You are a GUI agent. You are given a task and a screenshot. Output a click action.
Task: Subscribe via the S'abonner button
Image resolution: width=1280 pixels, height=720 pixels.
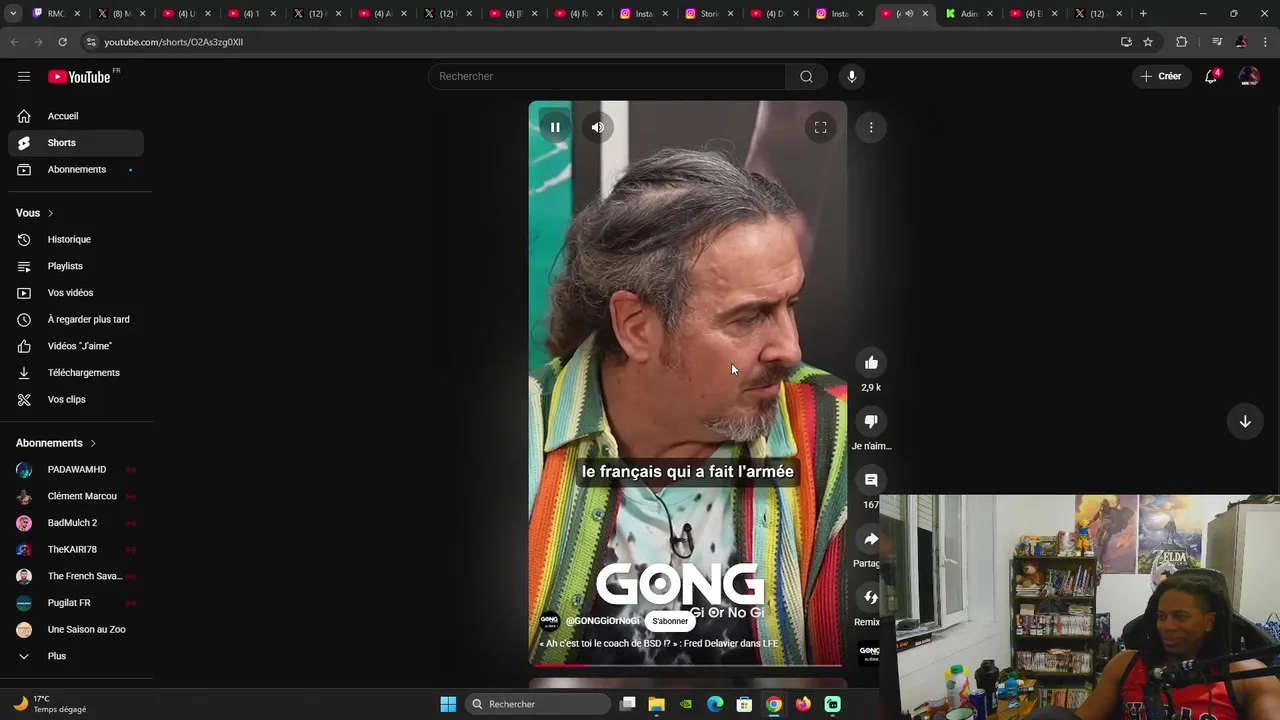pos(670,621)
